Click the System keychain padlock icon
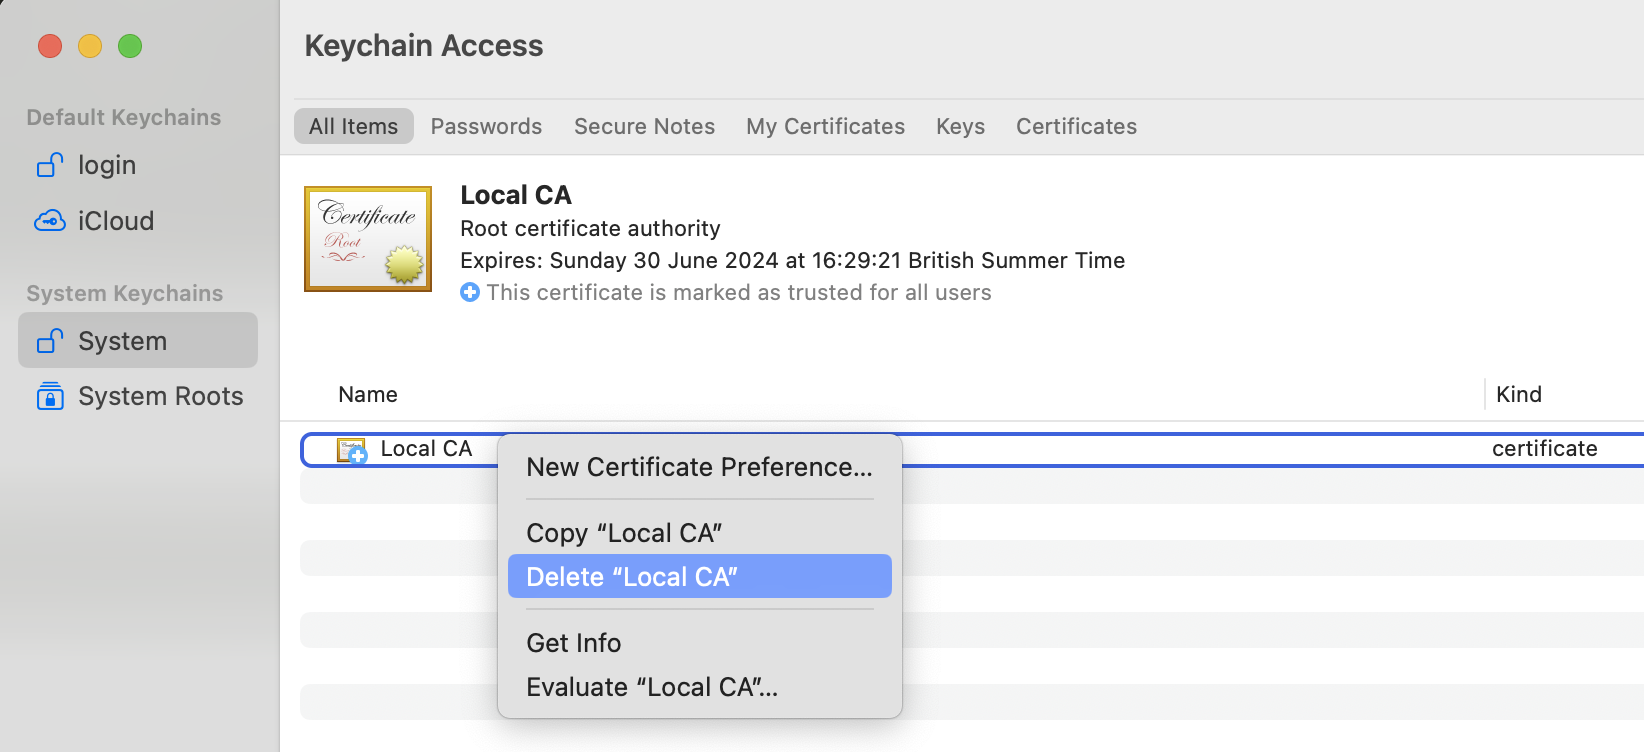Viewport: 1644px width, 752px height. (50, 341)
